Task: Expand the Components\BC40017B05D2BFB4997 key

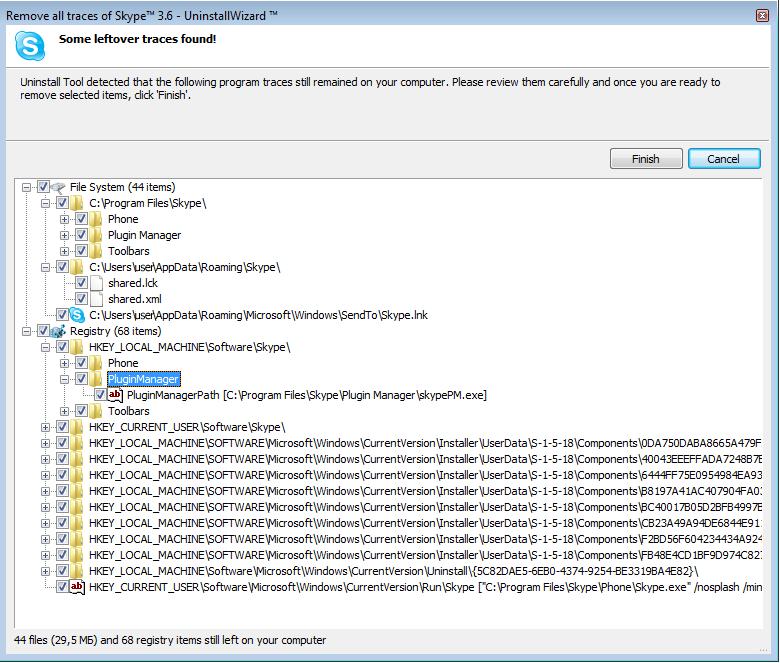Action: pos(45,507)
